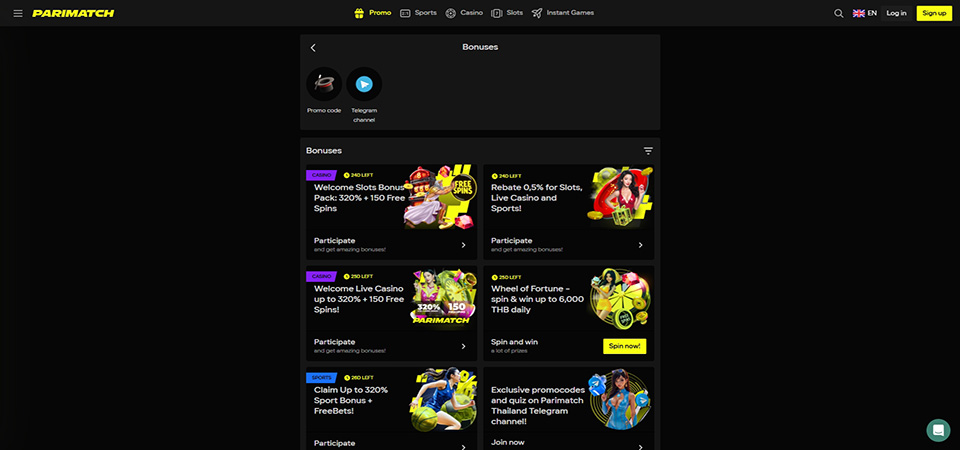The width and height of the screenshot is (960, 450).
Task: Open the bonuses filter icon
Action: [648, 151]
